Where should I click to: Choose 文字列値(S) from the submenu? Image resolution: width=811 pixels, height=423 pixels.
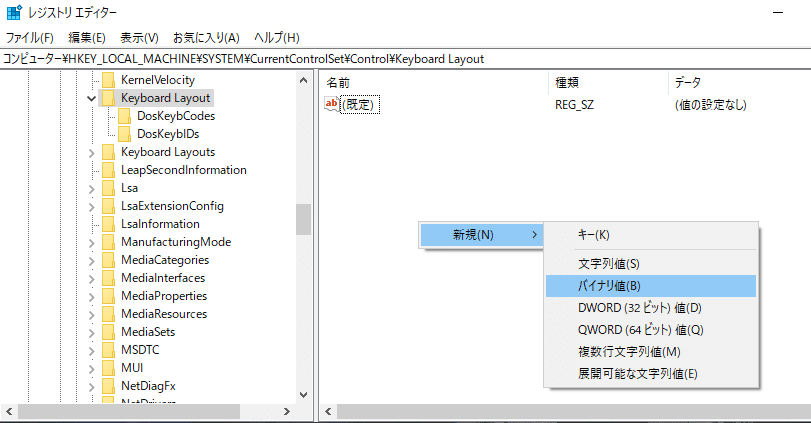pyautogui.click(x=651, y=264)
